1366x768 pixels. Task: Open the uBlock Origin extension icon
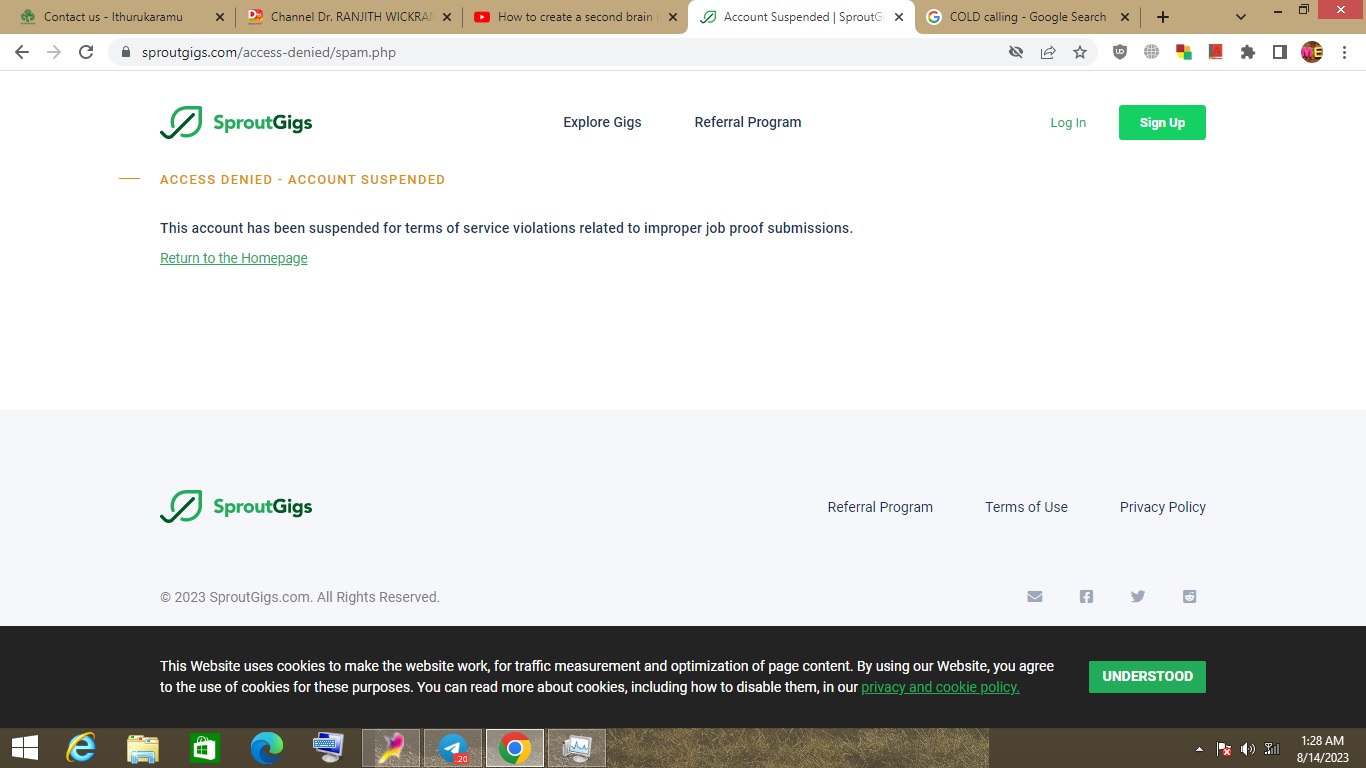(x=1120, y=52)
